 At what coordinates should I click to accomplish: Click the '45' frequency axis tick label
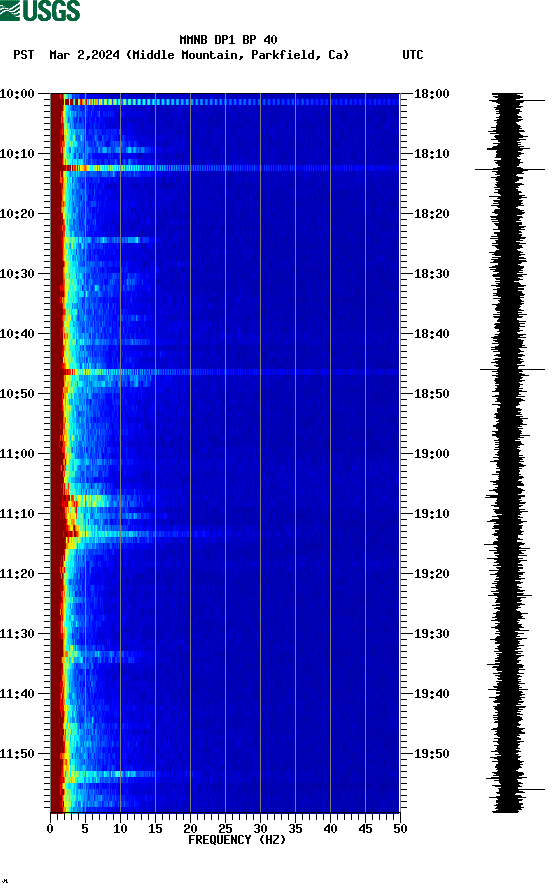click(x=365, y=829)
